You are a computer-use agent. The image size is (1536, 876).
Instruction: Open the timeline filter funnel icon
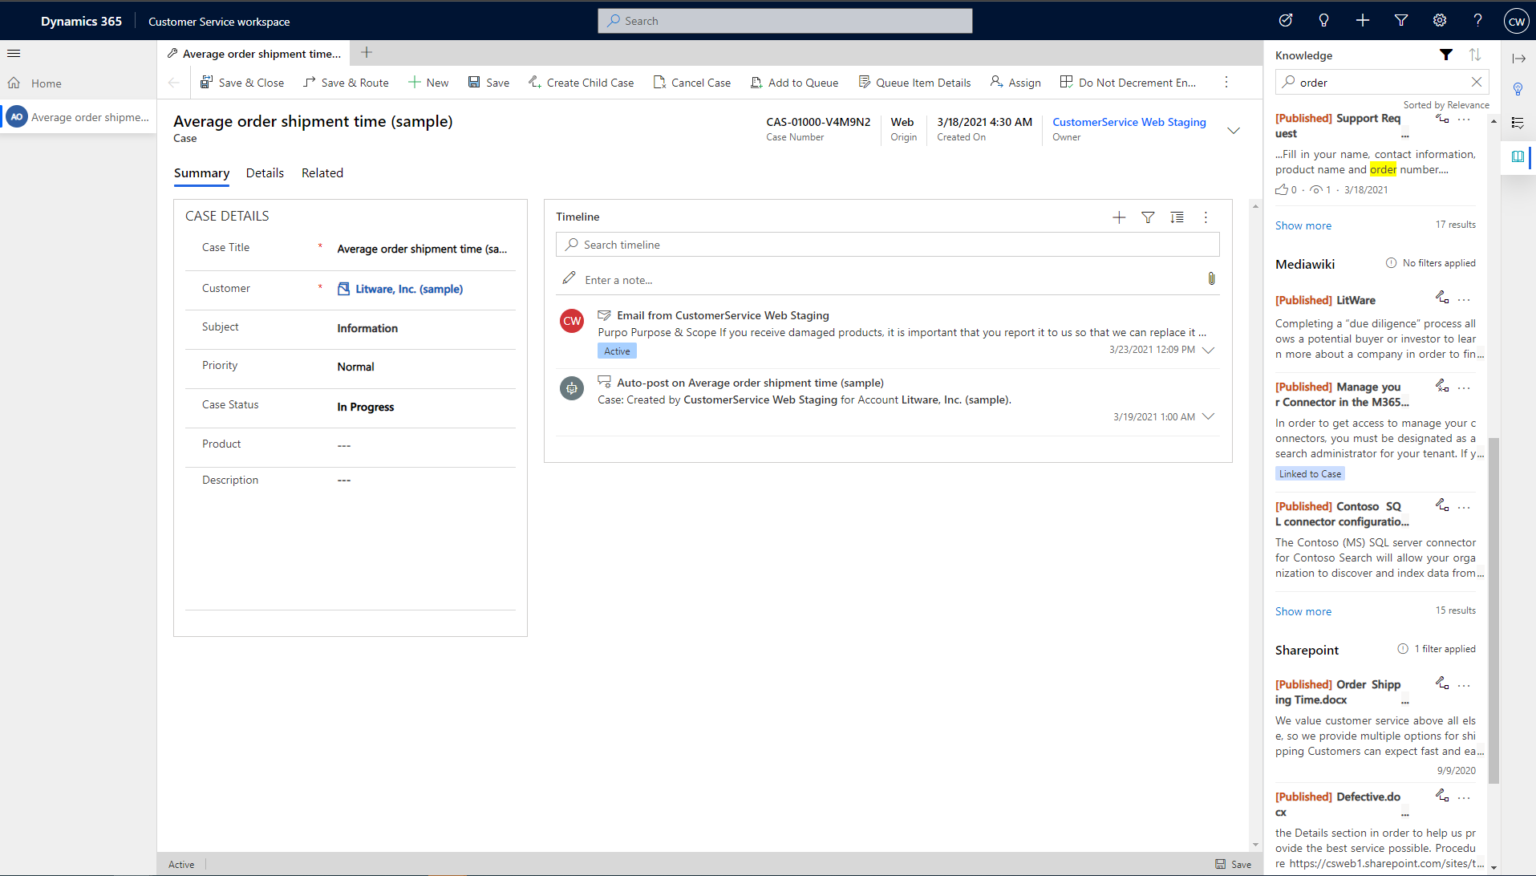coord(1147,217)
